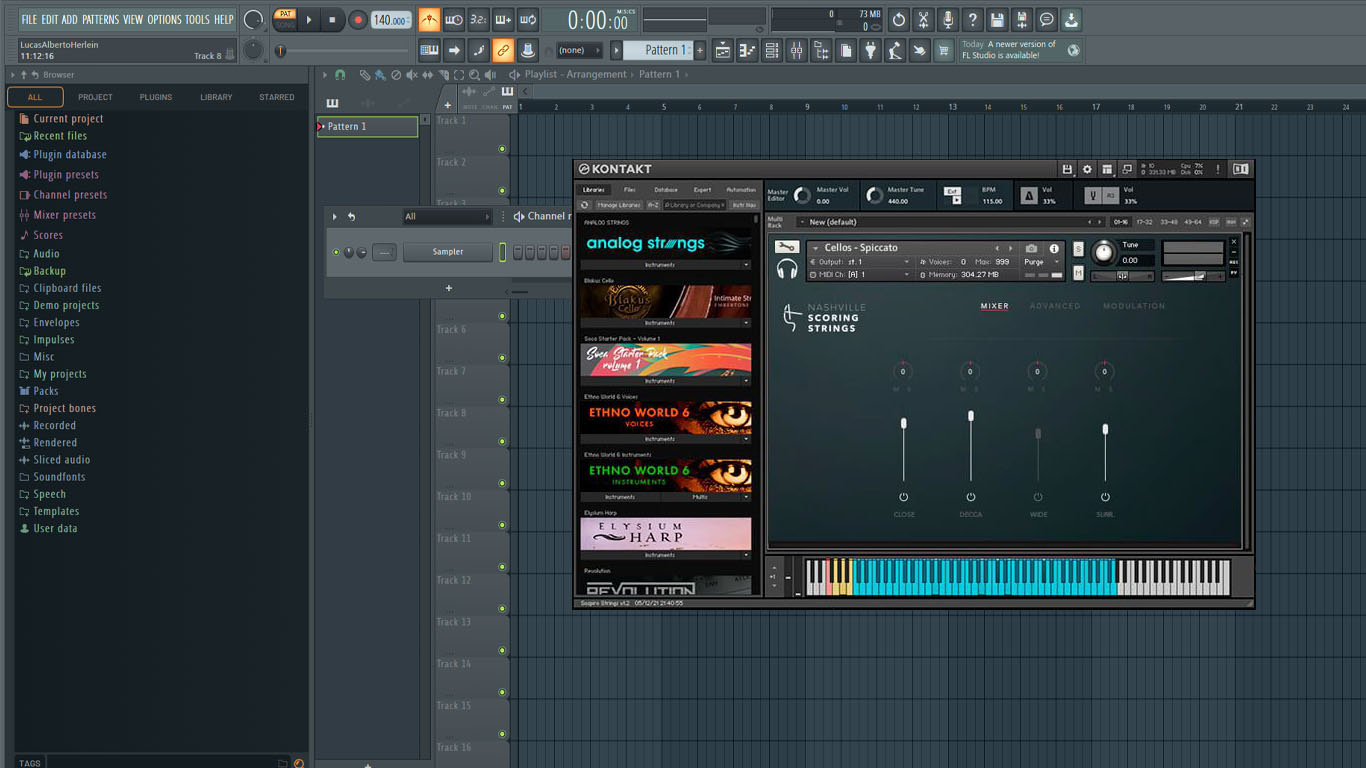Click the Sampler channel button
1366x768 pixels.
(448, 252)
